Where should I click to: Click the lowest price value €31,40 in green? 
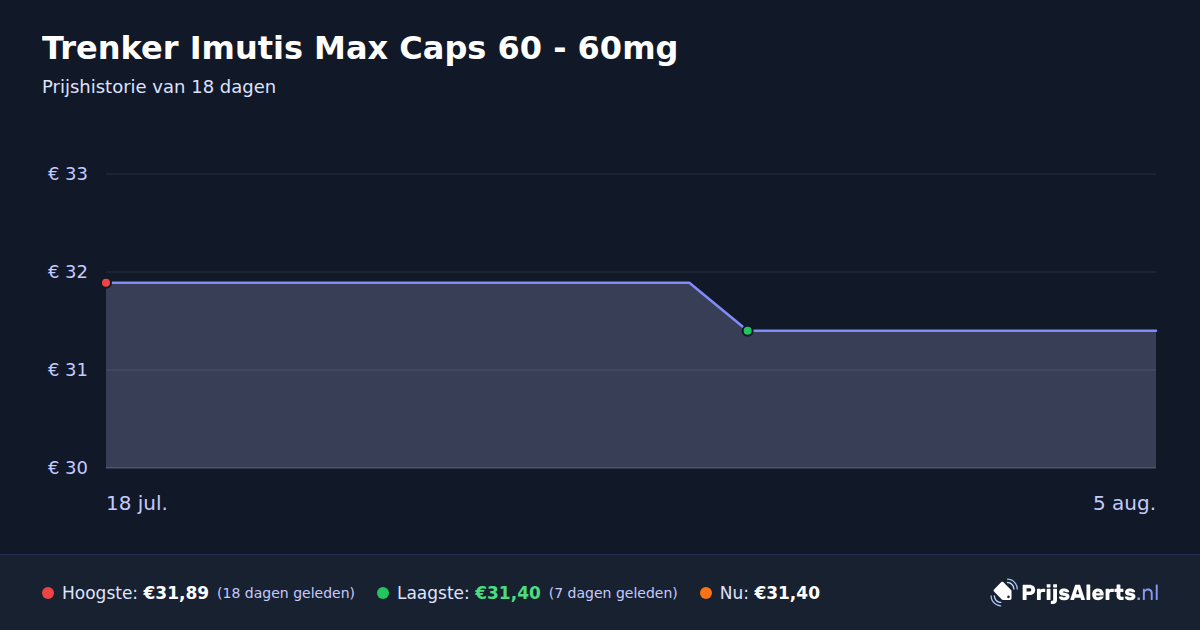(x=508, y=593)
